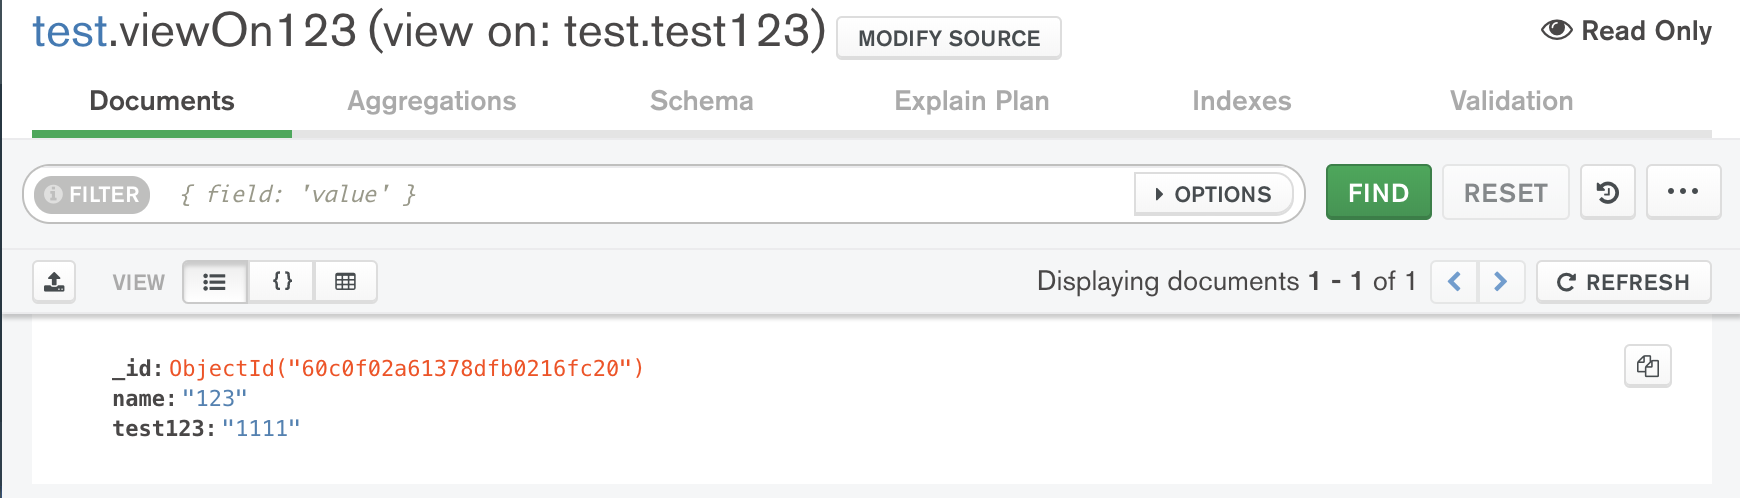Open the Schema tab

coord(702,101)
